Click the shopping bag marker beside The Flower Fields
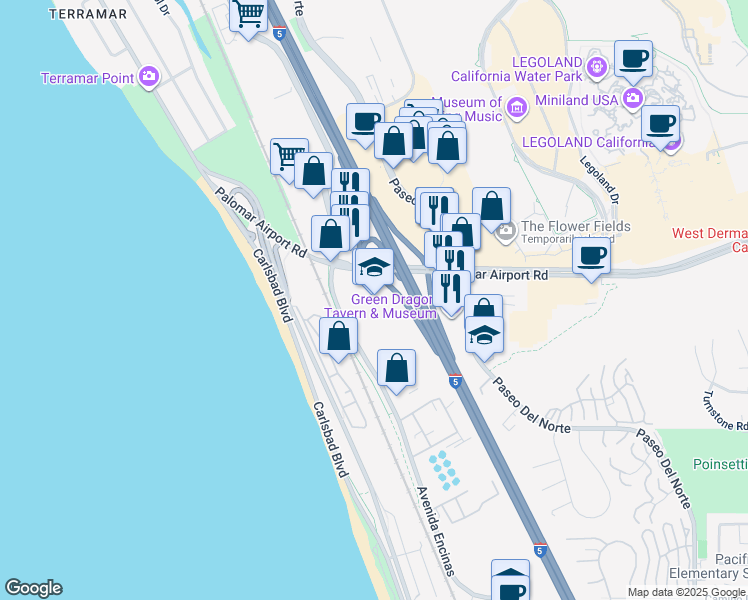Screen dimensions: 748x600 [x=492, y=206]
